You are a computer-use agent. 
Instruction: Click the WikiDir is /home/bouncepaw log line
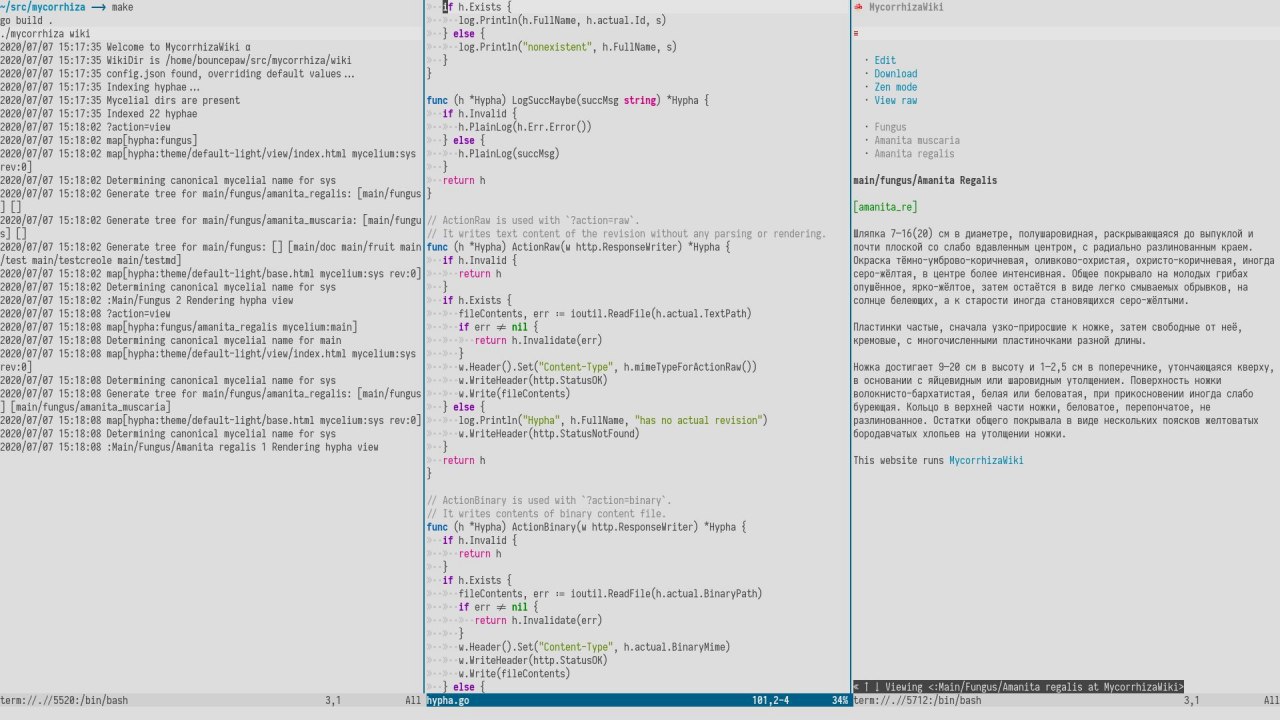(176, 60)
